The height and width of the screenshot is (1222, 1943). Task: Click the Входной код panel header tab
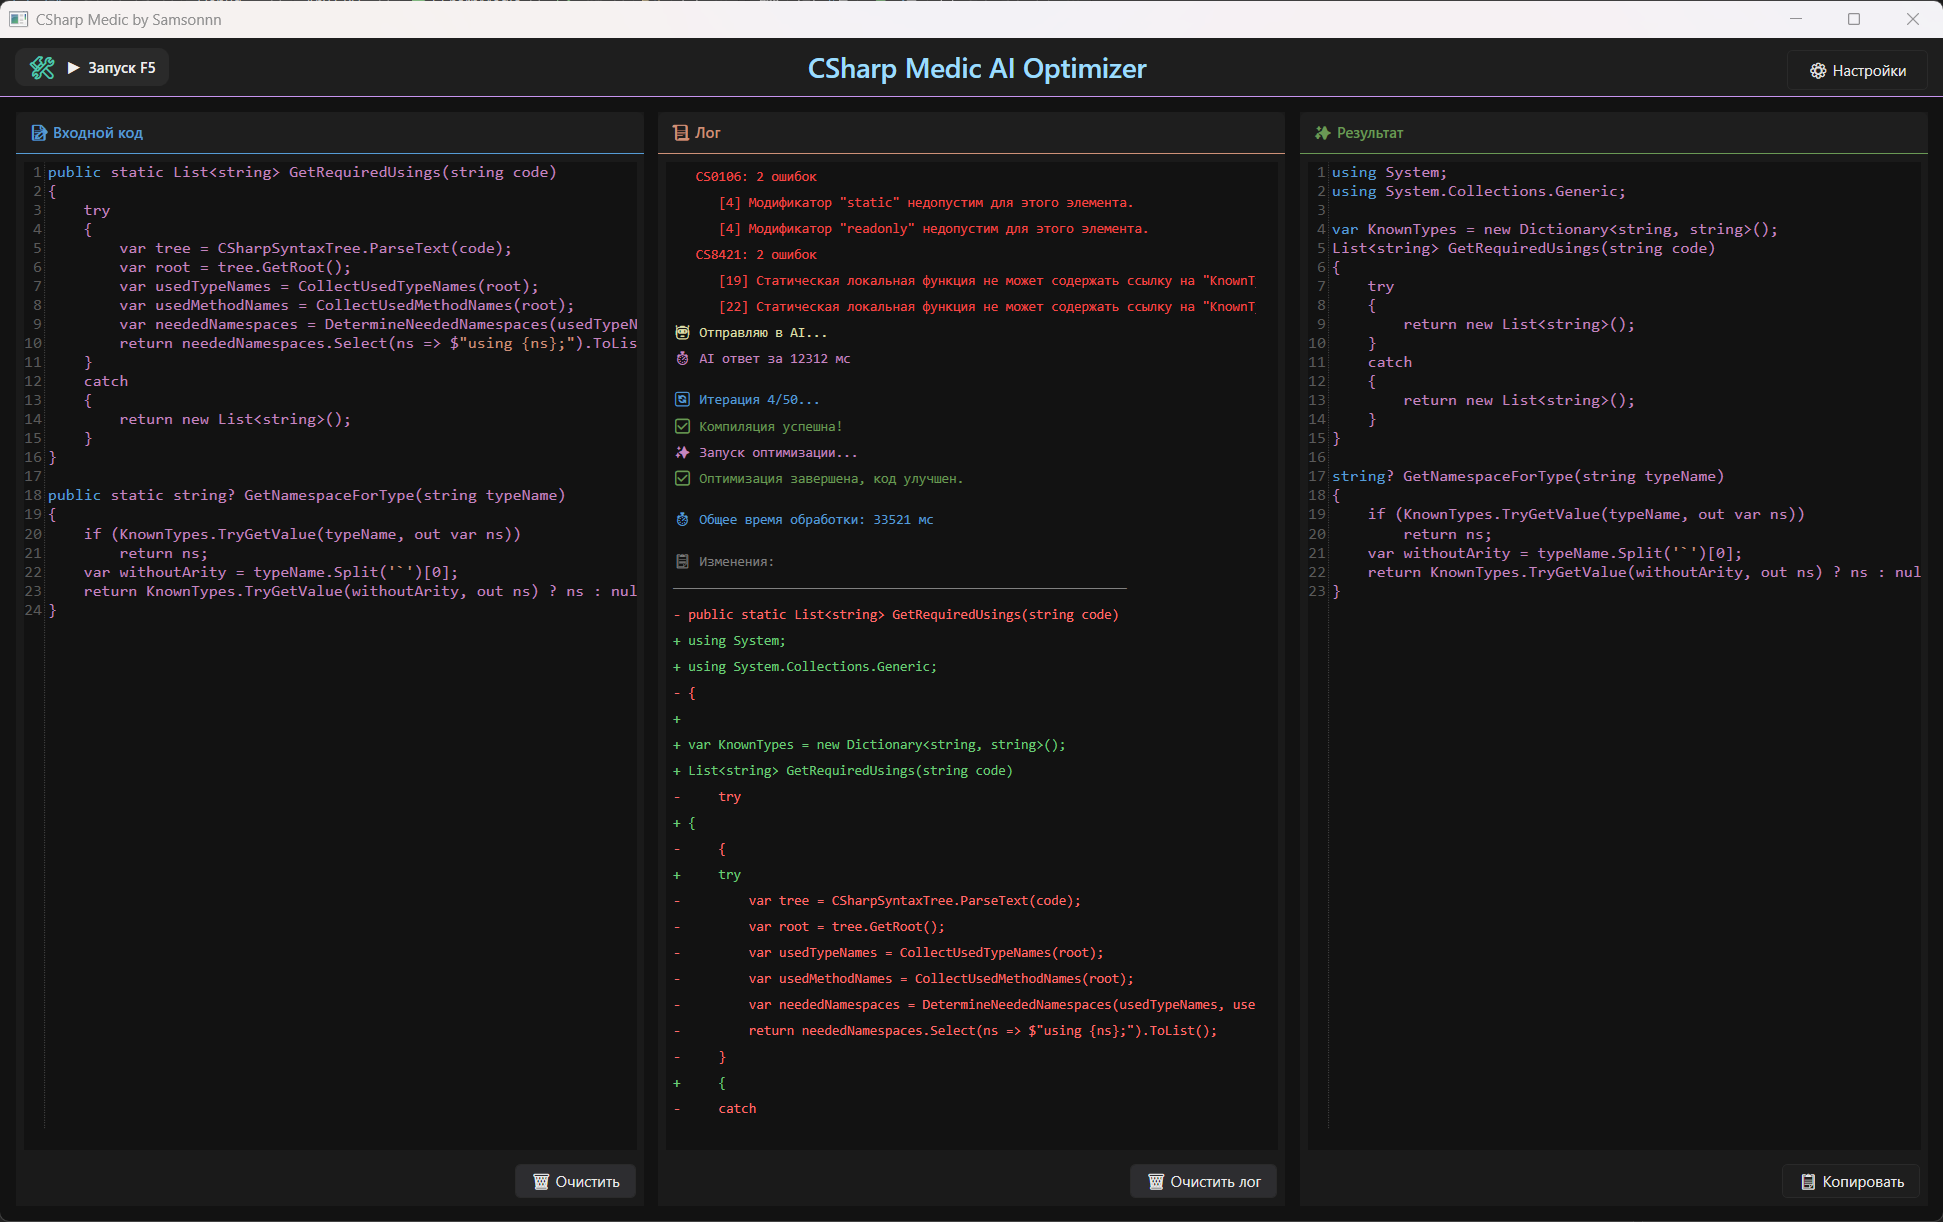pyautogui.click(x=97, y=133)
